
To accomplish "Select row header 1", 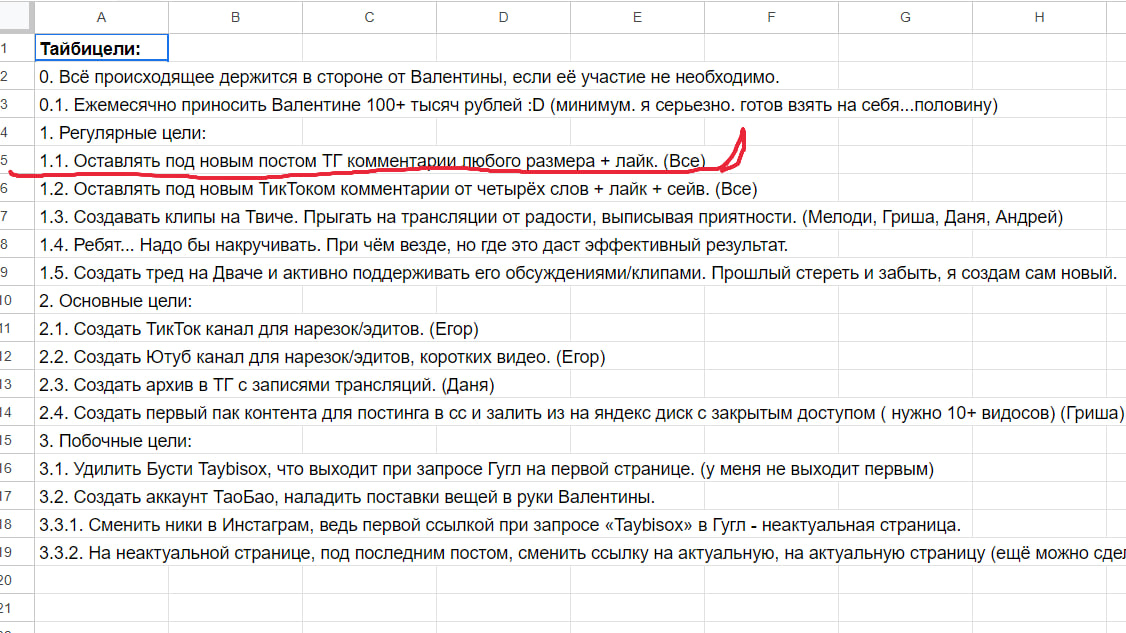I will coord(16,48).
